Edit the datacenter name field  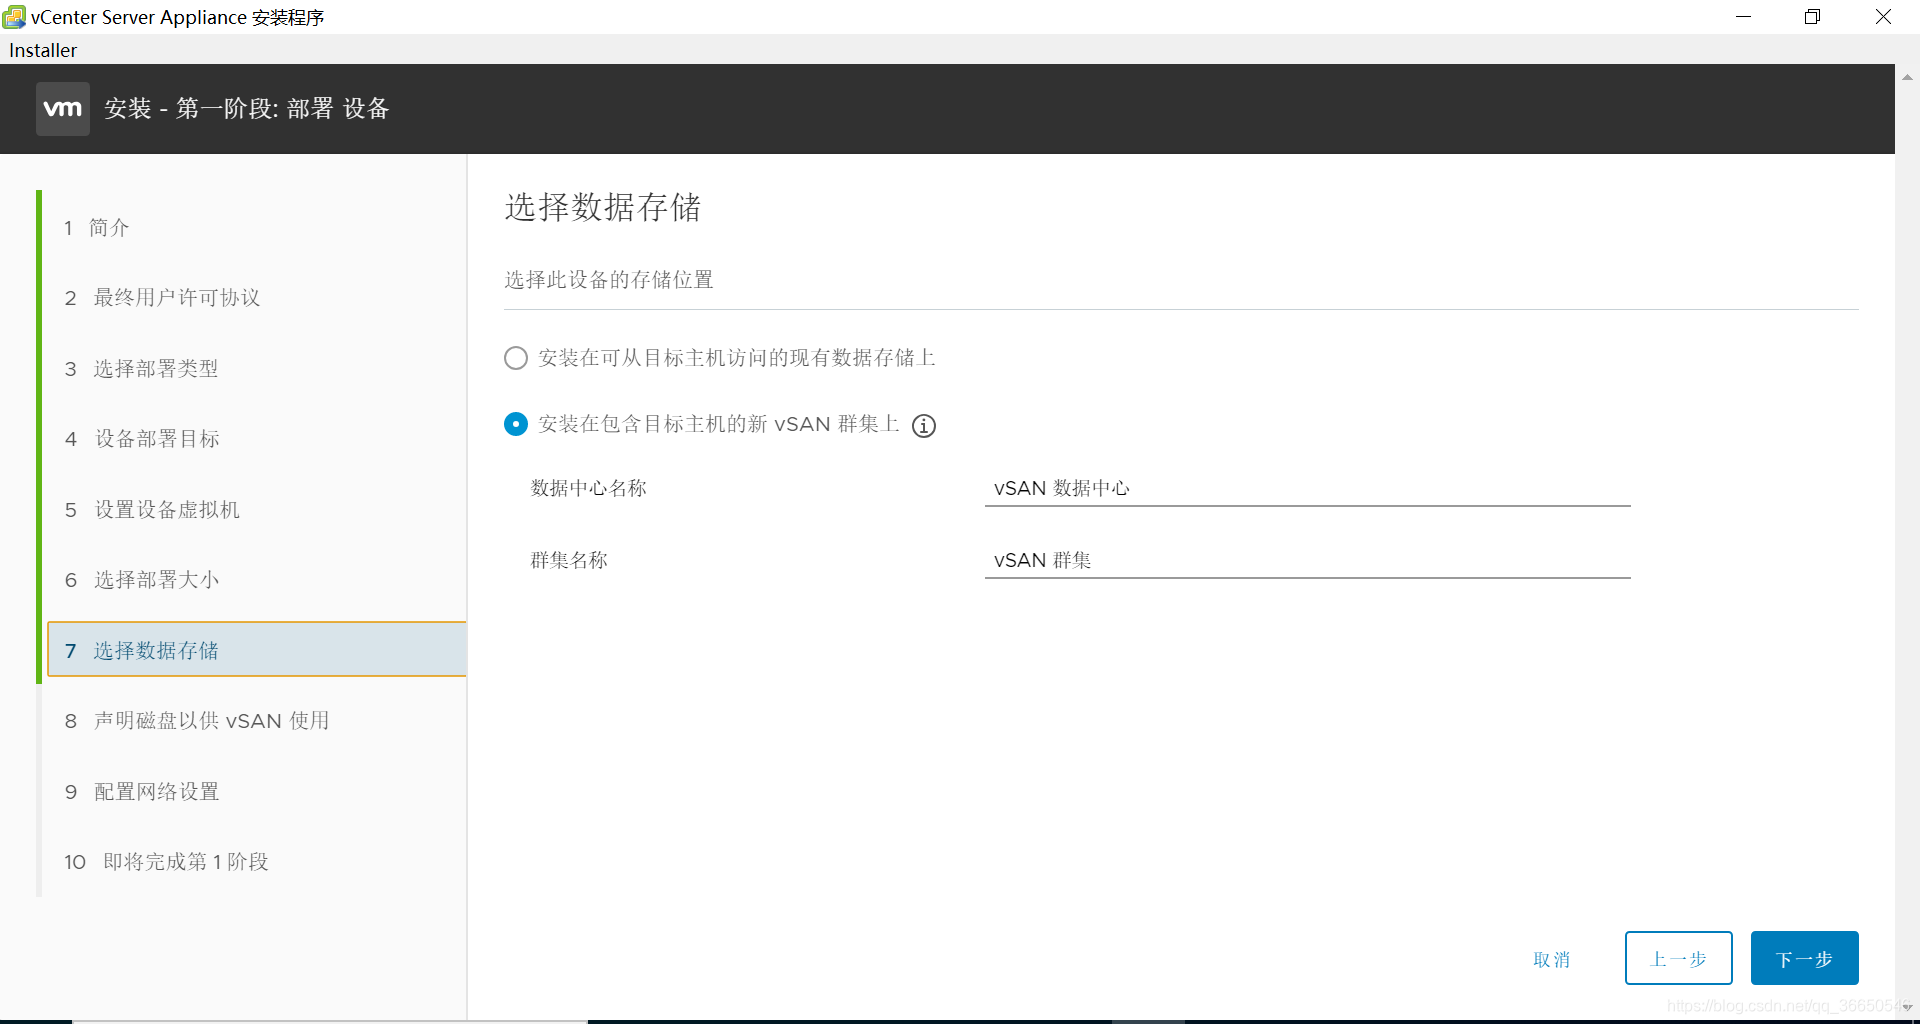coord(1307,488)
